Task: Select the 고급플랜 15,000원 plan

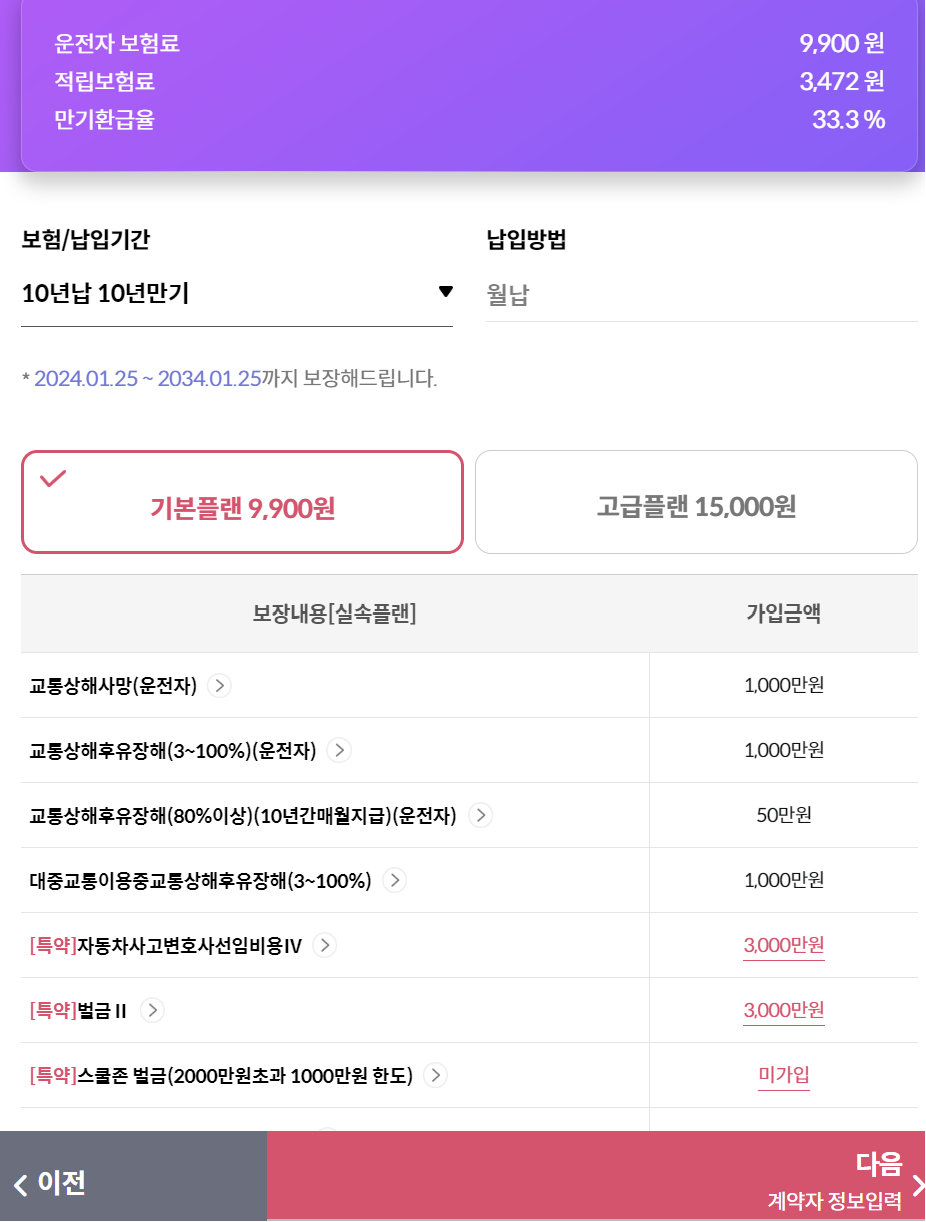Action: coord(696,502)
